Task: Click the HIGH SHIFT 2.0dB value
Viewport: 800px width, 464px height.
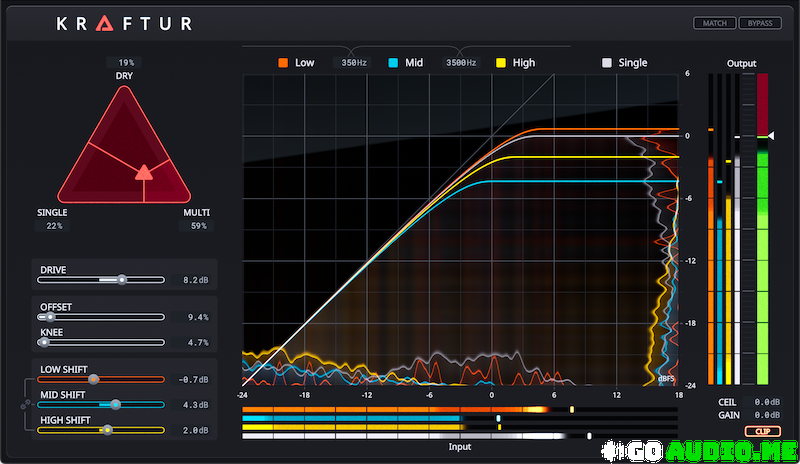Action: (x=195, y=430)
